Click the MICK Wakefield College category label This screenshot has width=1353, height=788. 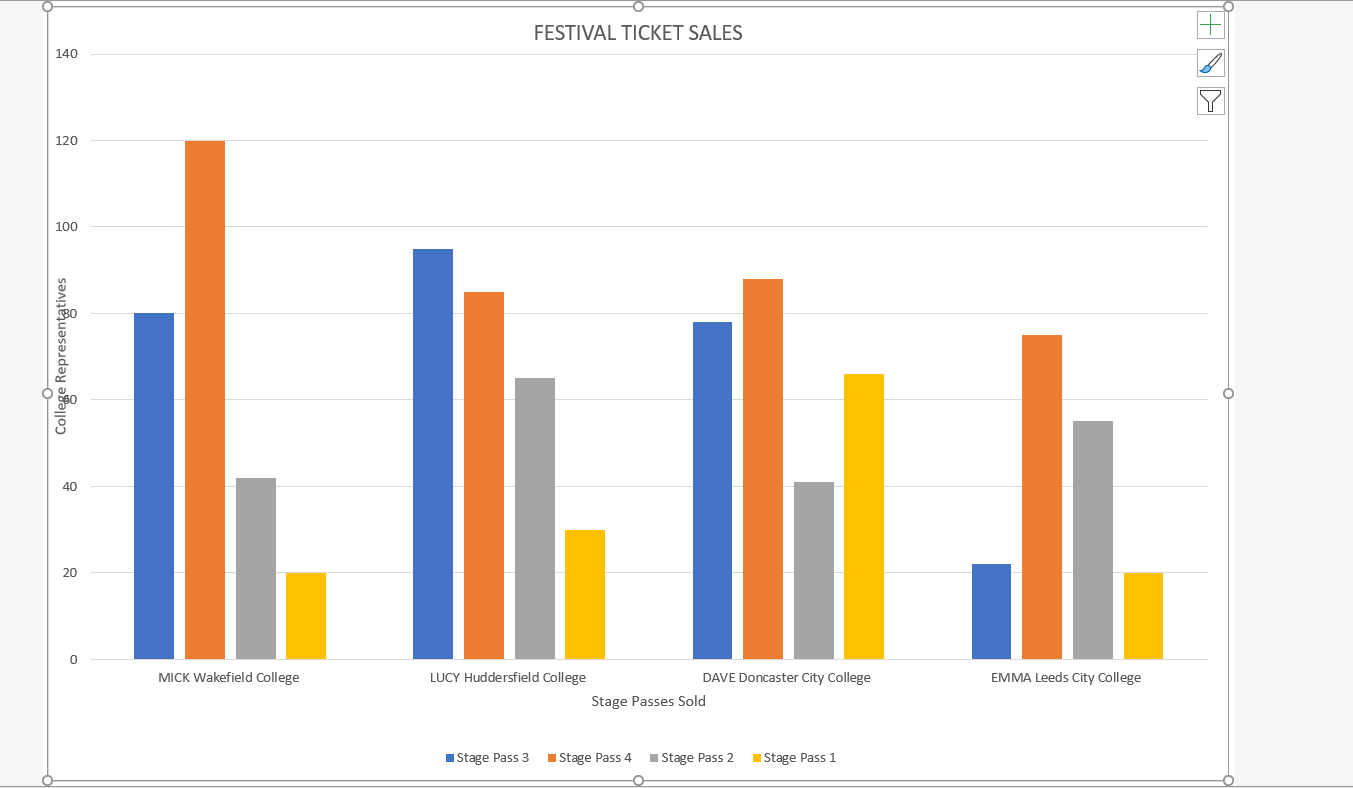(x=229, y=678)
